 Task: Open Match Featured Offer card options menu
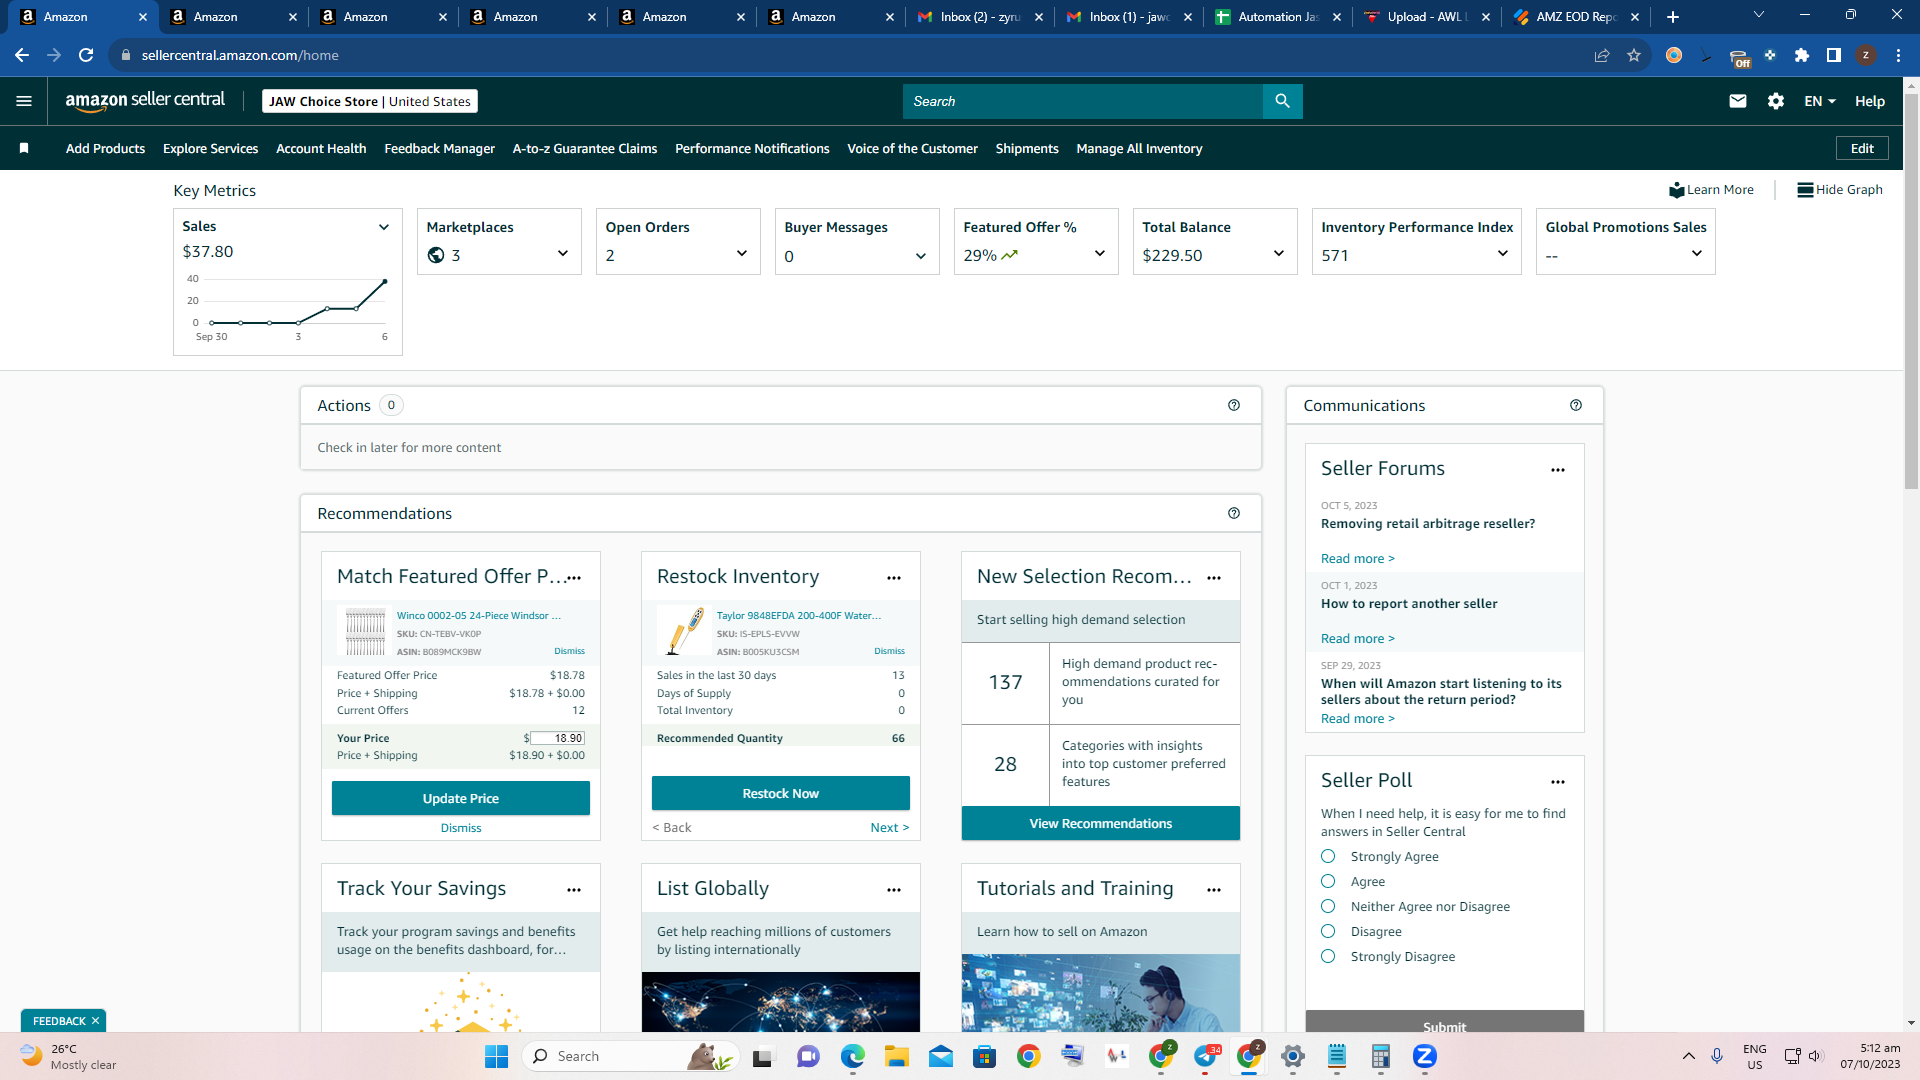pos(574,578)
